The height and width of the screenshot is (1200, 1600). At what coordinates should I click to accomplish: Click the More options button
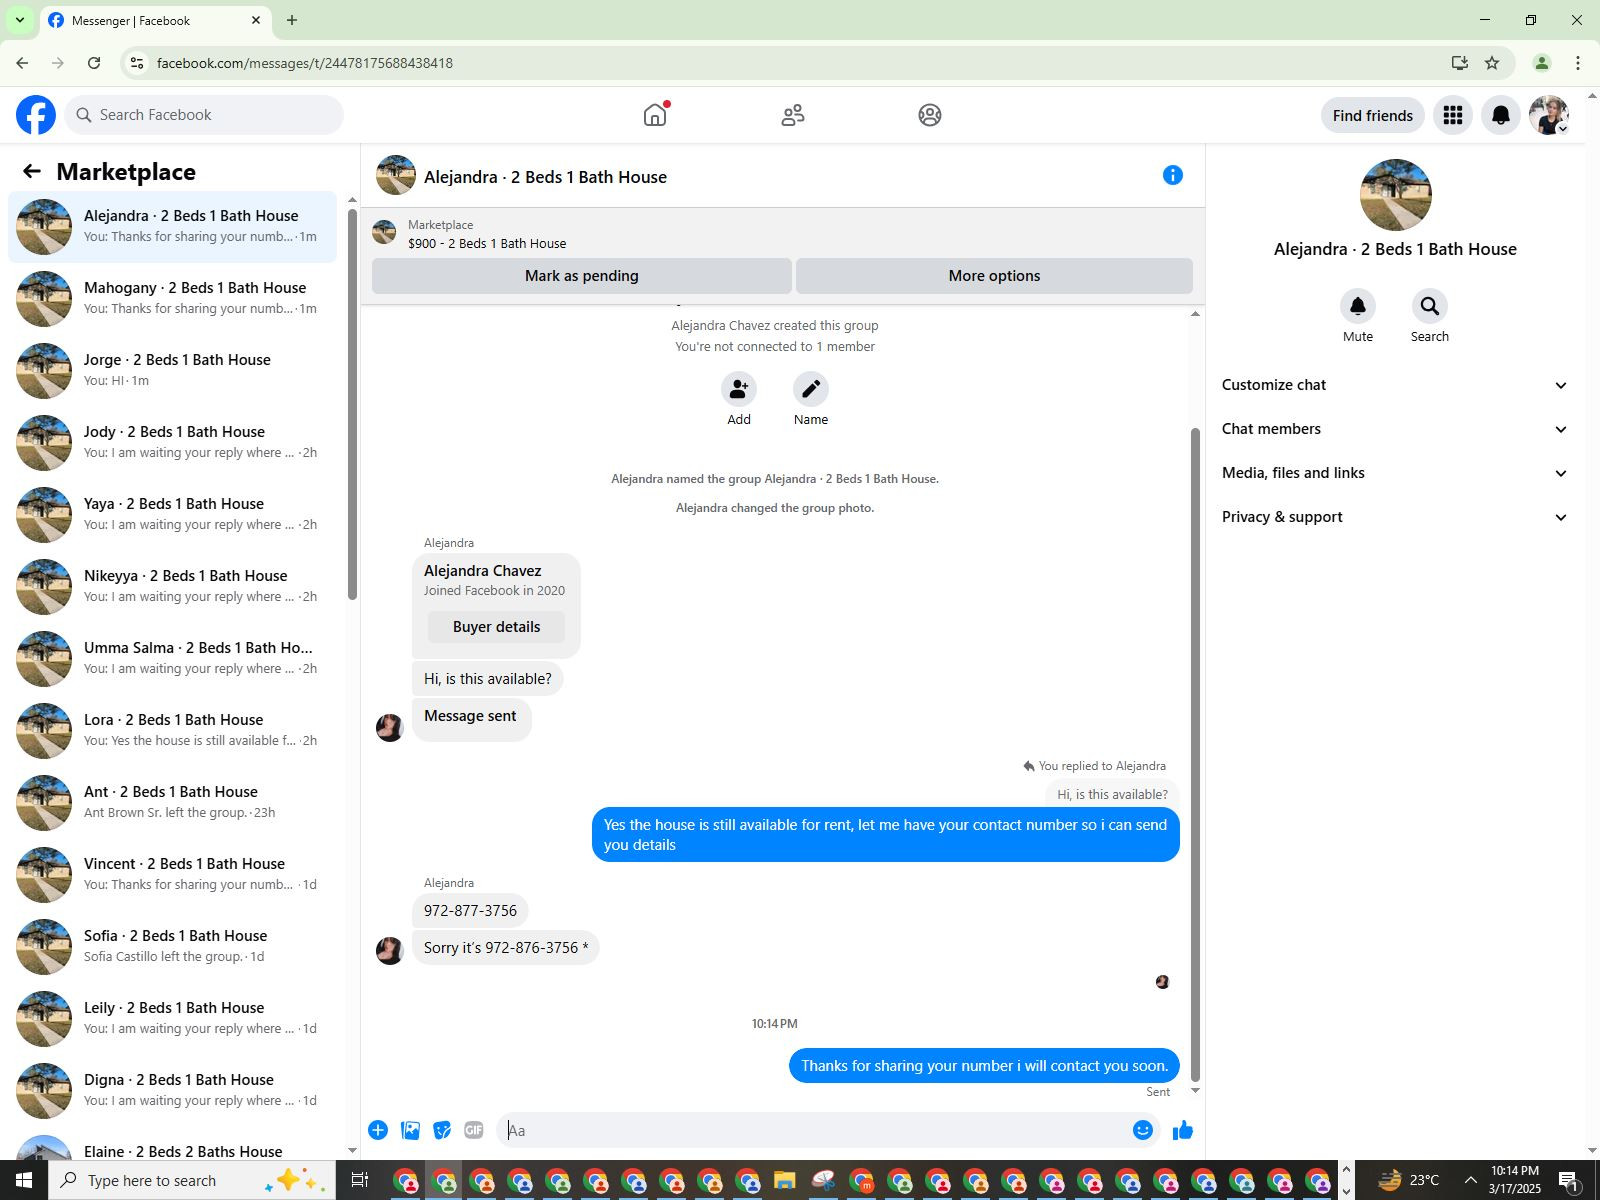pos(994,276)
